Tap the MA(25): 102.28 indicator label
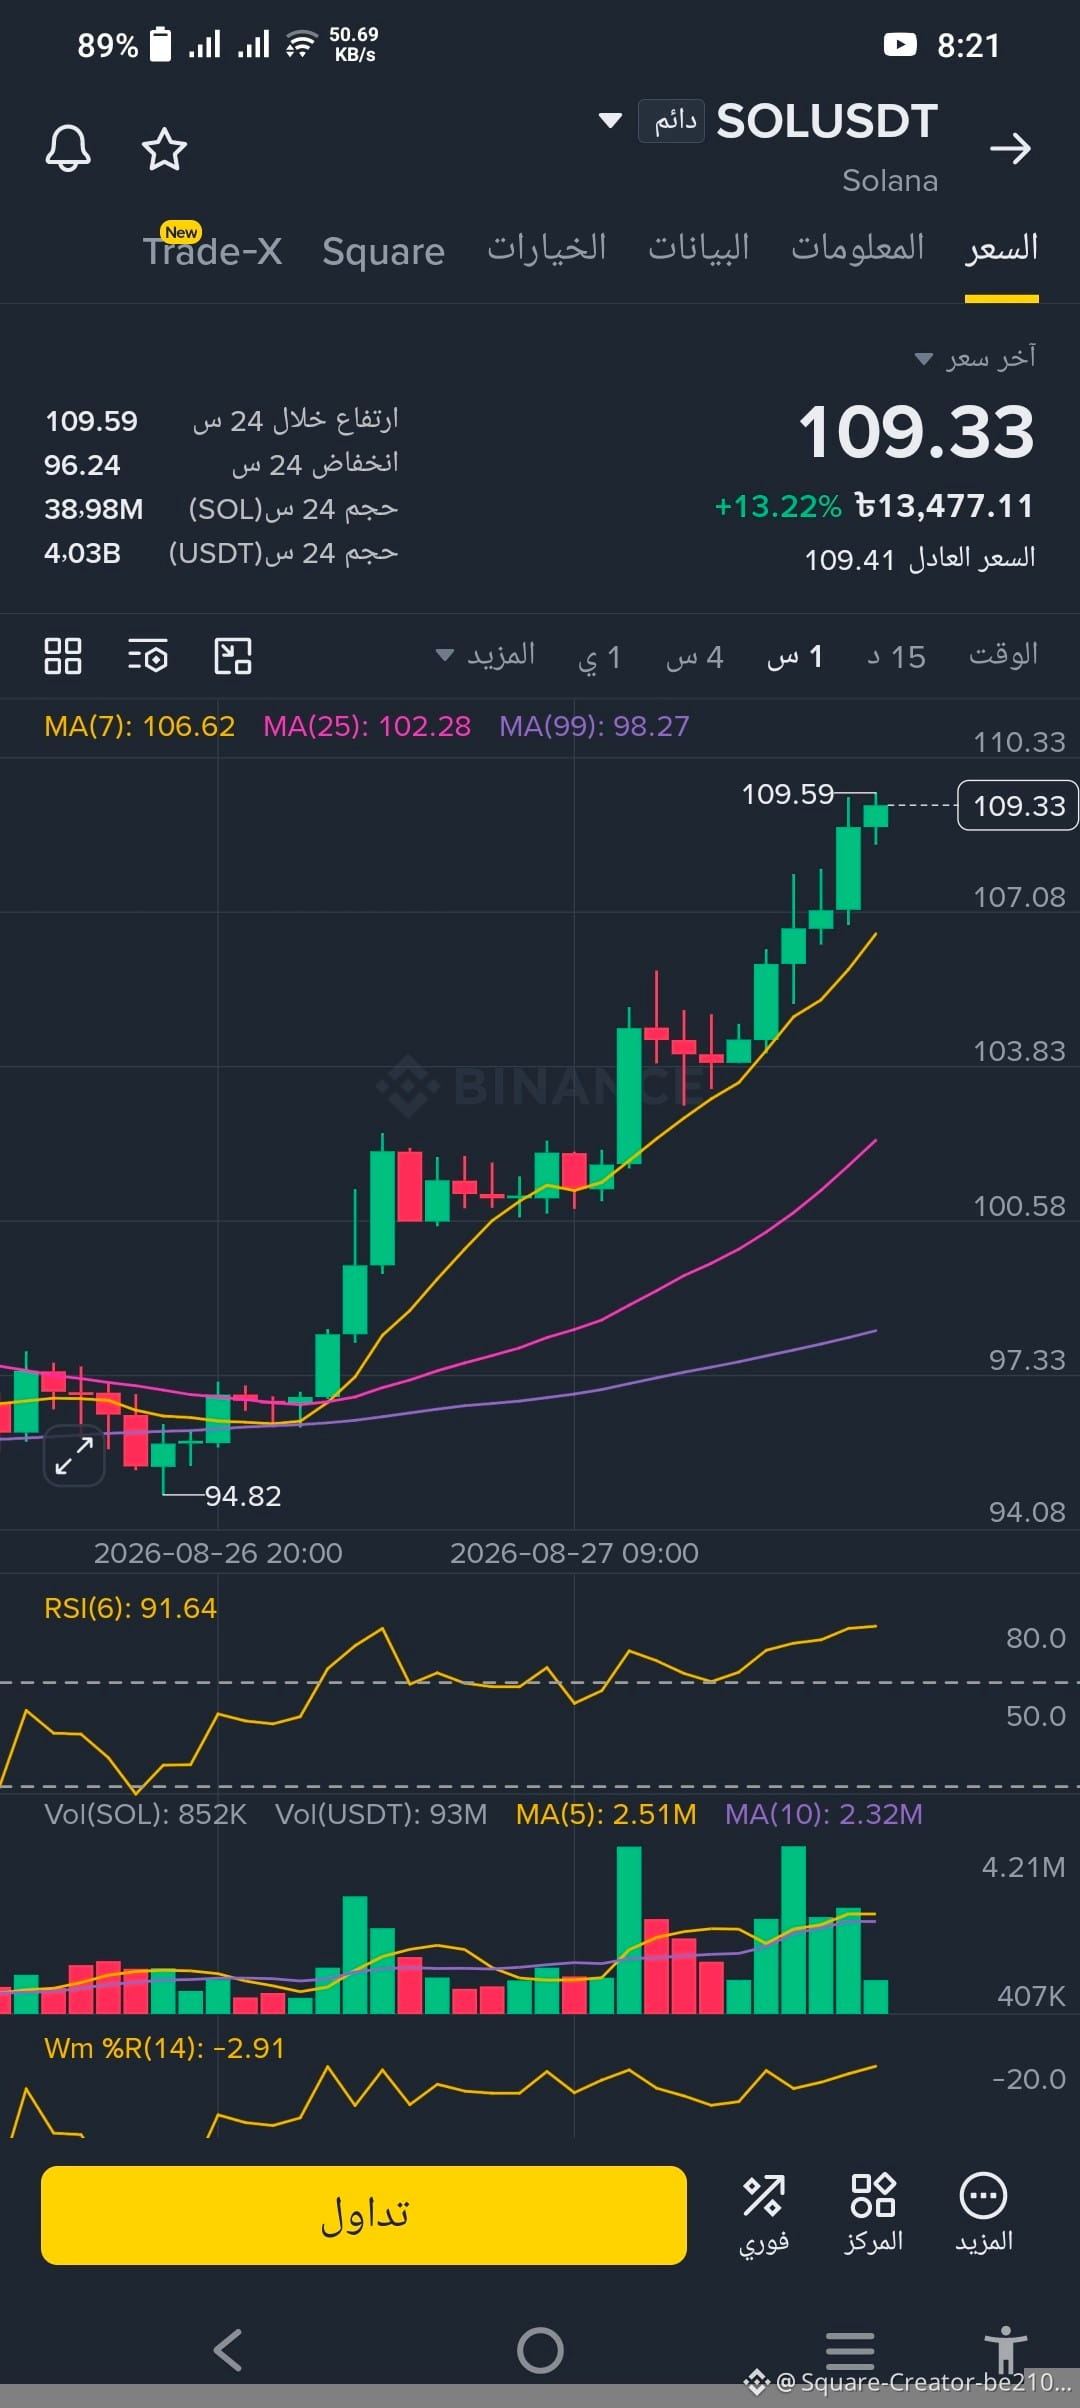Image resolution: width=1080 pixels, height=2408 pixels. pyautogui.click(x=367, y=726)
